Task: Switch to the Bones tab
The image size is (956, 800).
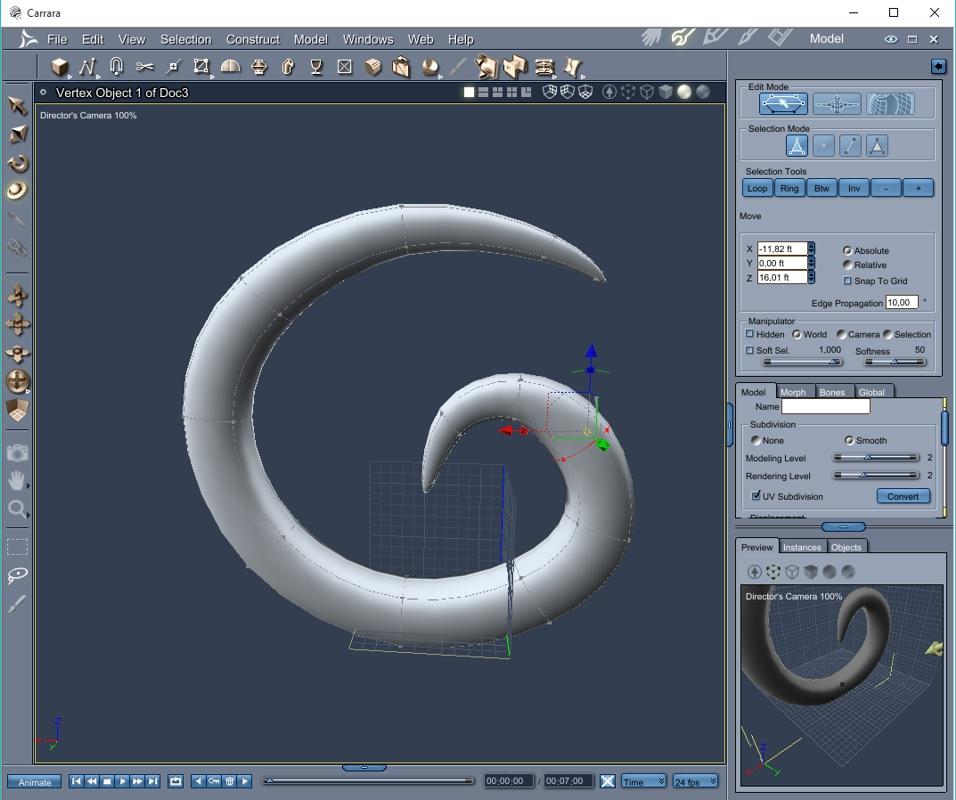Action: pyautogui.click(x=832, y=392)
